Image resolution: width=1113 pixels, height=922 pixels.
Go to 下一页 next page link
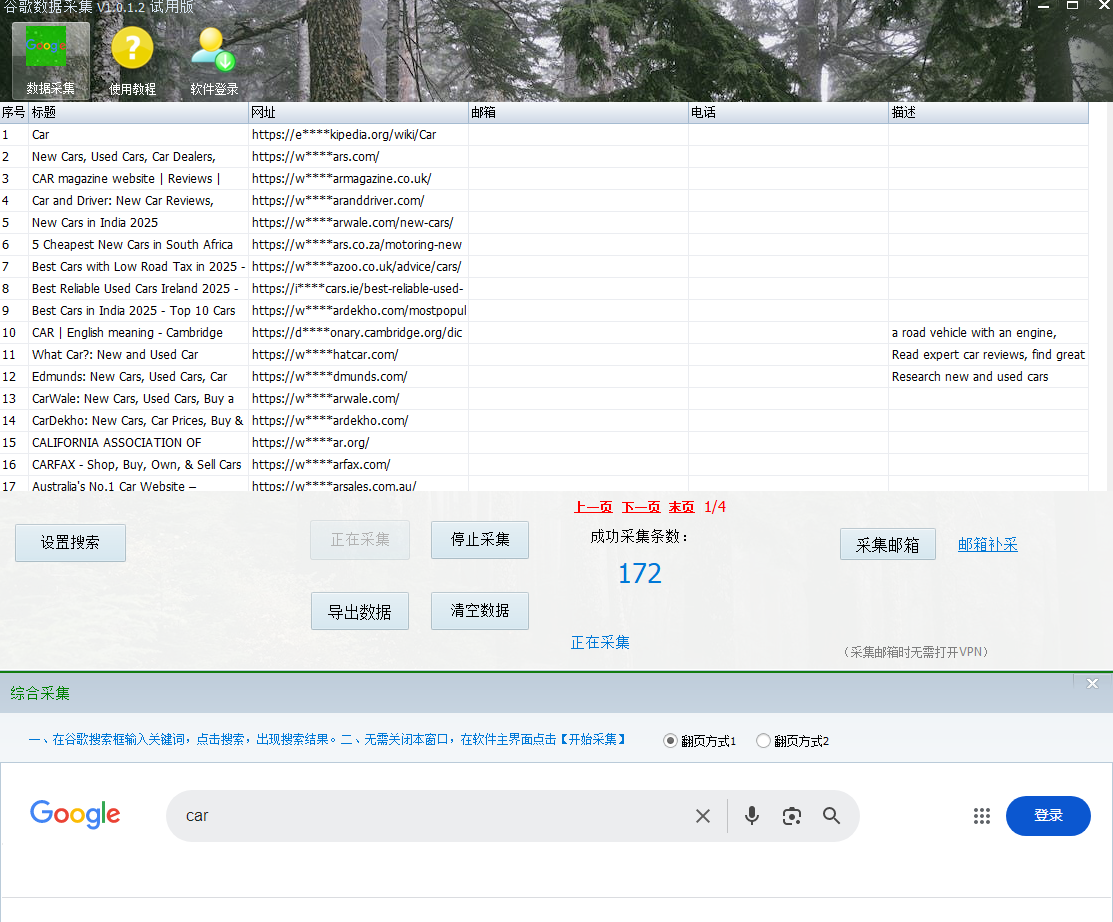[x=641, y=507]
